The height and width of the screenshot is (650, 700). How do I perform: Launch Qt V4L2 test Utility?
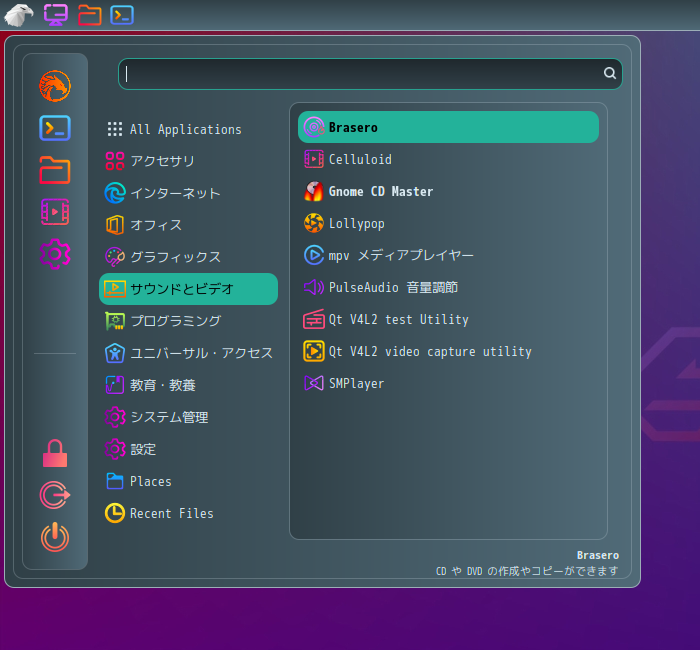coord(448,320)
